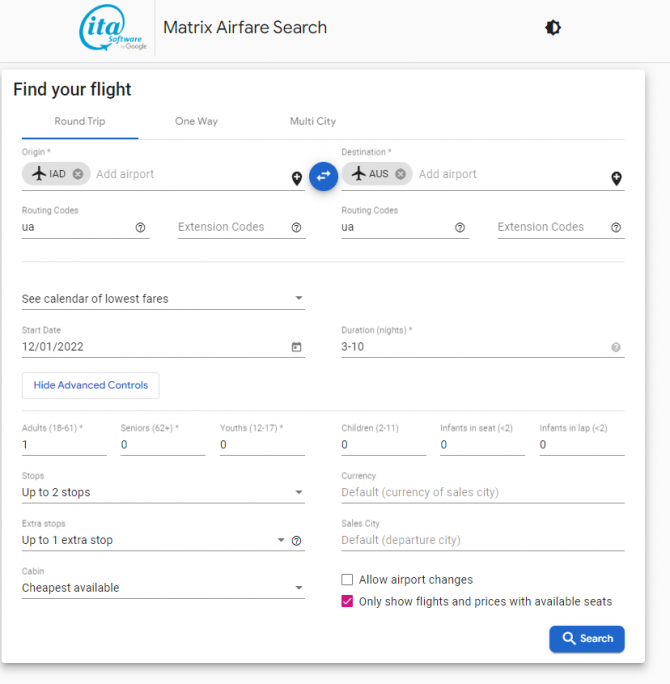Click the Search button
The width and height of the screenshot is (670, 684).
pyautogui.click(x=587, y=639)
